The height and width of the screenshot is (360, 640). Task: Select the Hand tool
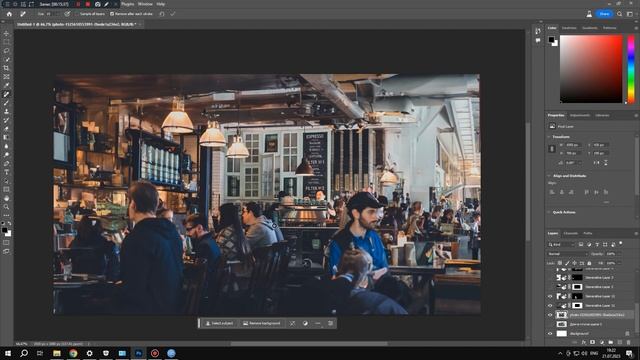coord(6,198)
